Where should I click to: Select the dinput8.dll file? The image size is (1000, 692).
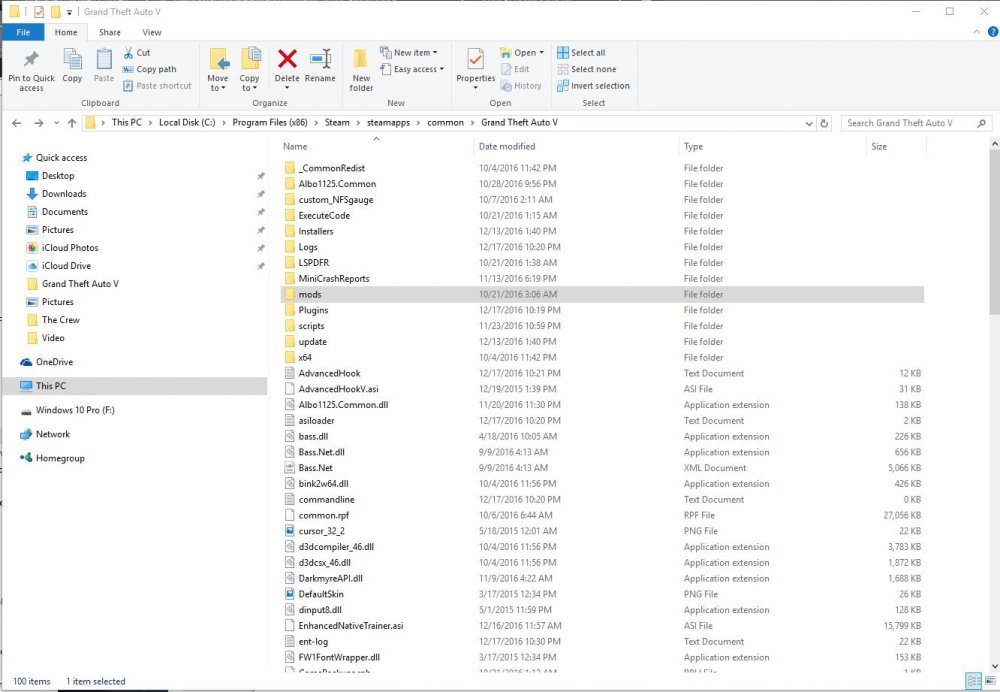(x=320, y=609)
